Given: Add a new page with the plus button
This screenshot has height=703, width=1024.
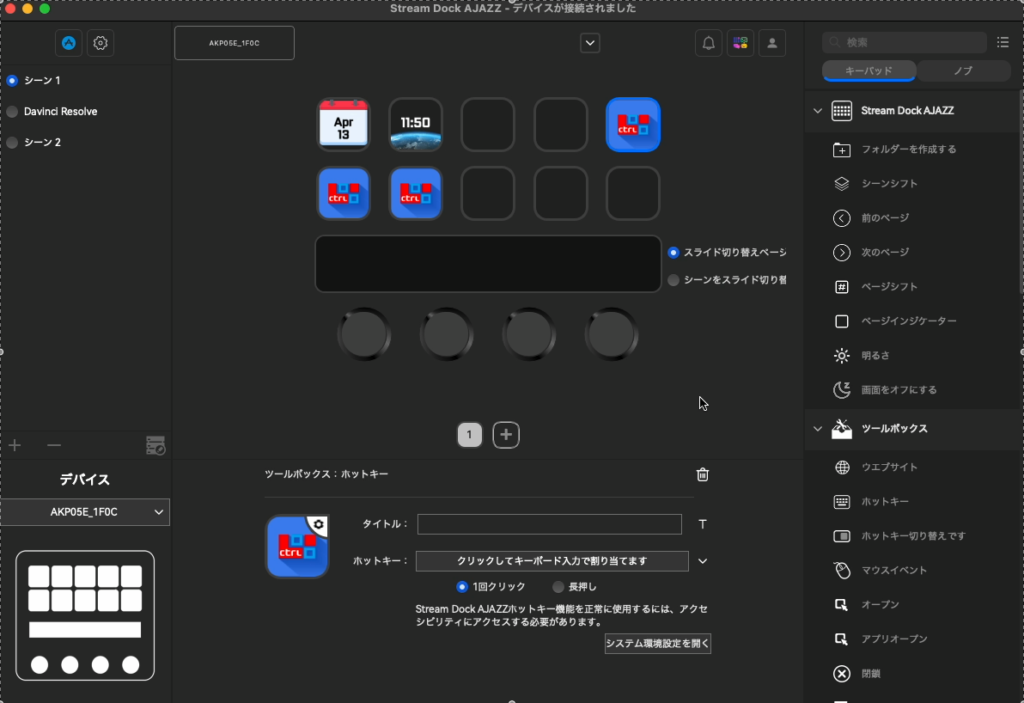Looking at the screenshot, I should point(505,434).
